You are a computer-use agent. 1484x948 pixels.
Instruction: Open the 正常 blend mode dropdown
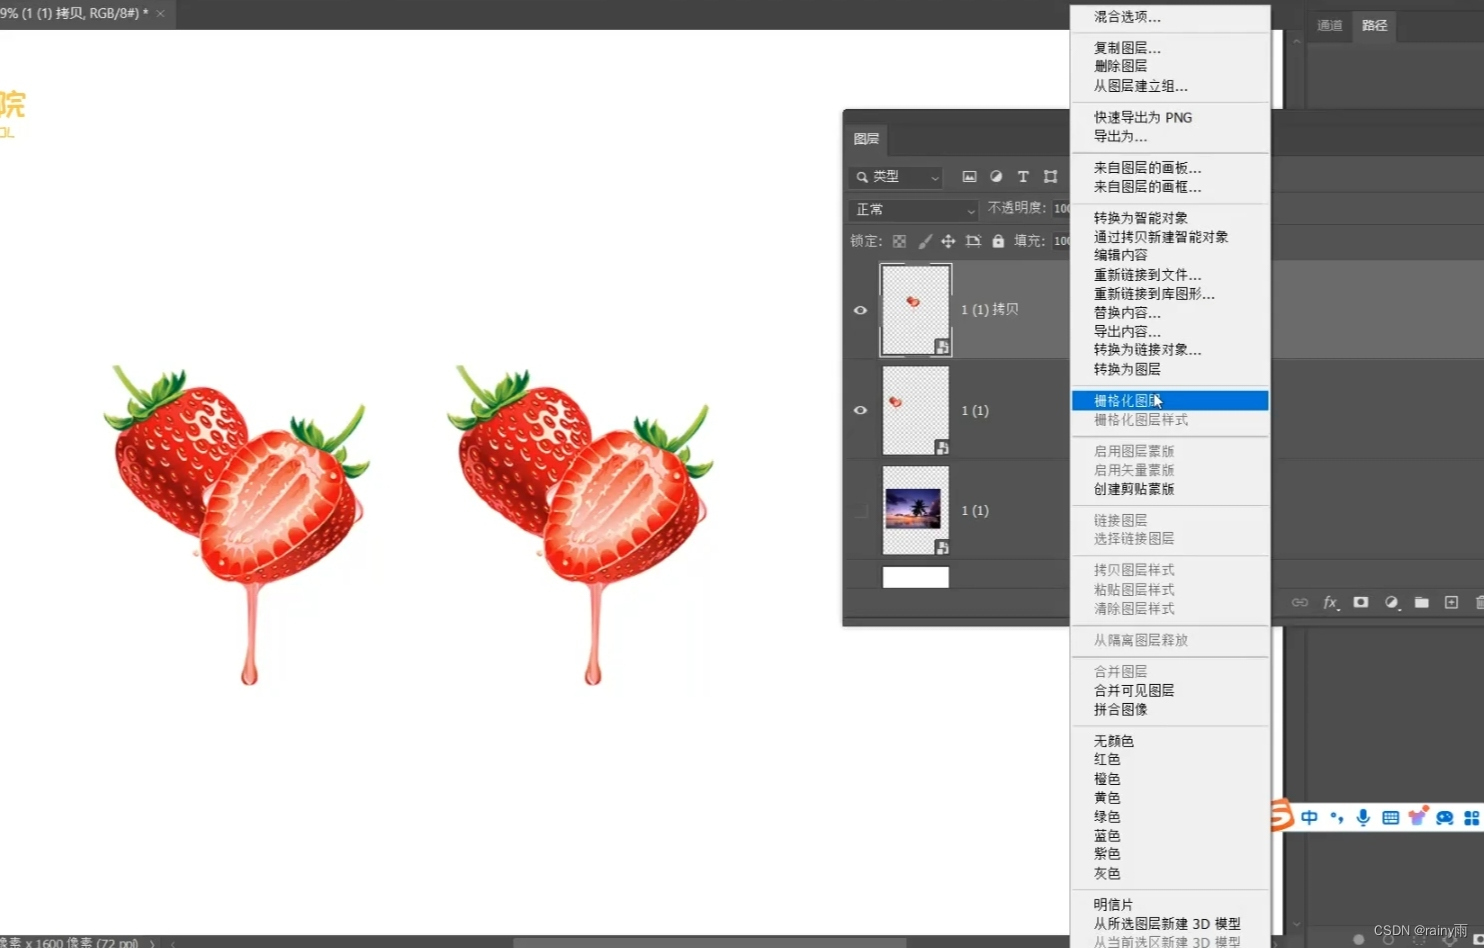(x=913, y=210)
